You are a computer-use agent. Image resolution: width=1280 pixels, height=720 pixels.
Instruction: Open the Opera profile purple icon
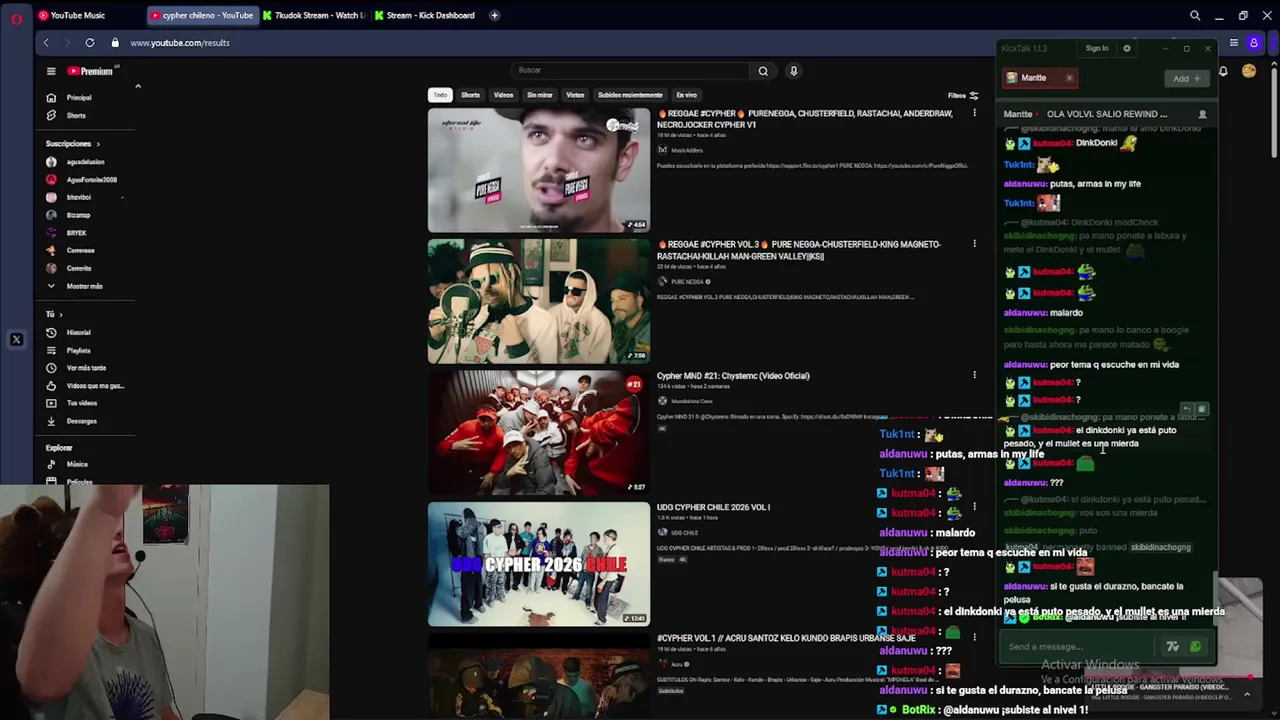coord(1254,43)
